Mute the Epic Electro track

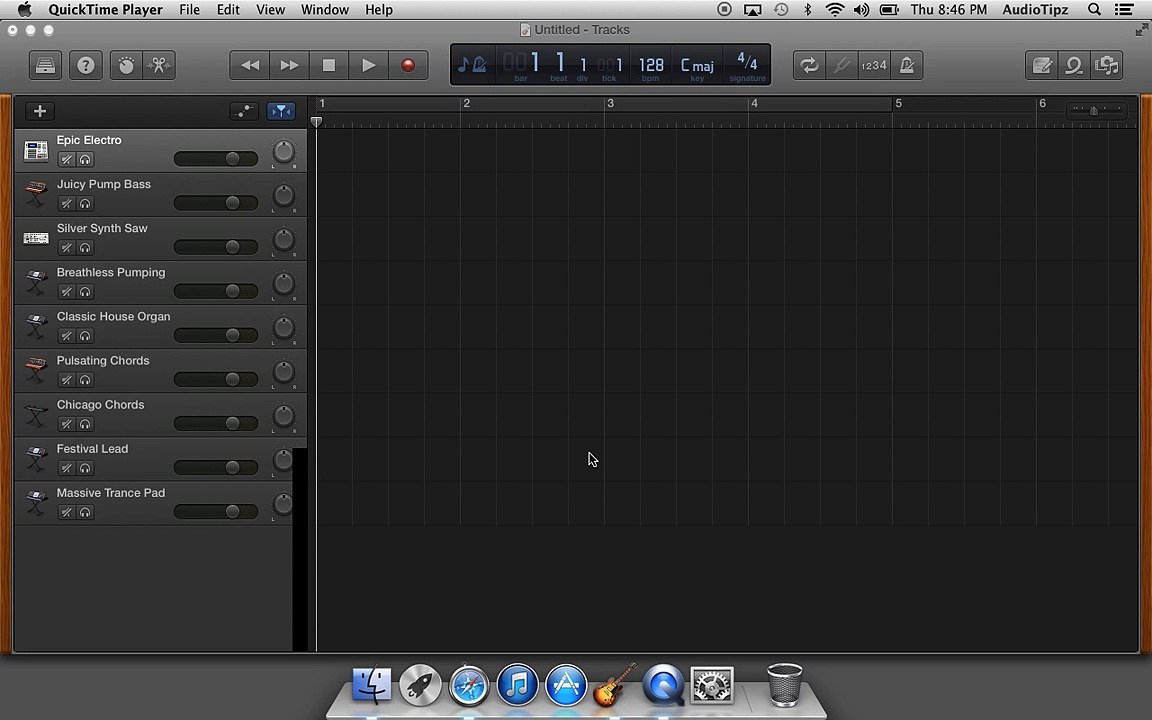pos(66,159)
